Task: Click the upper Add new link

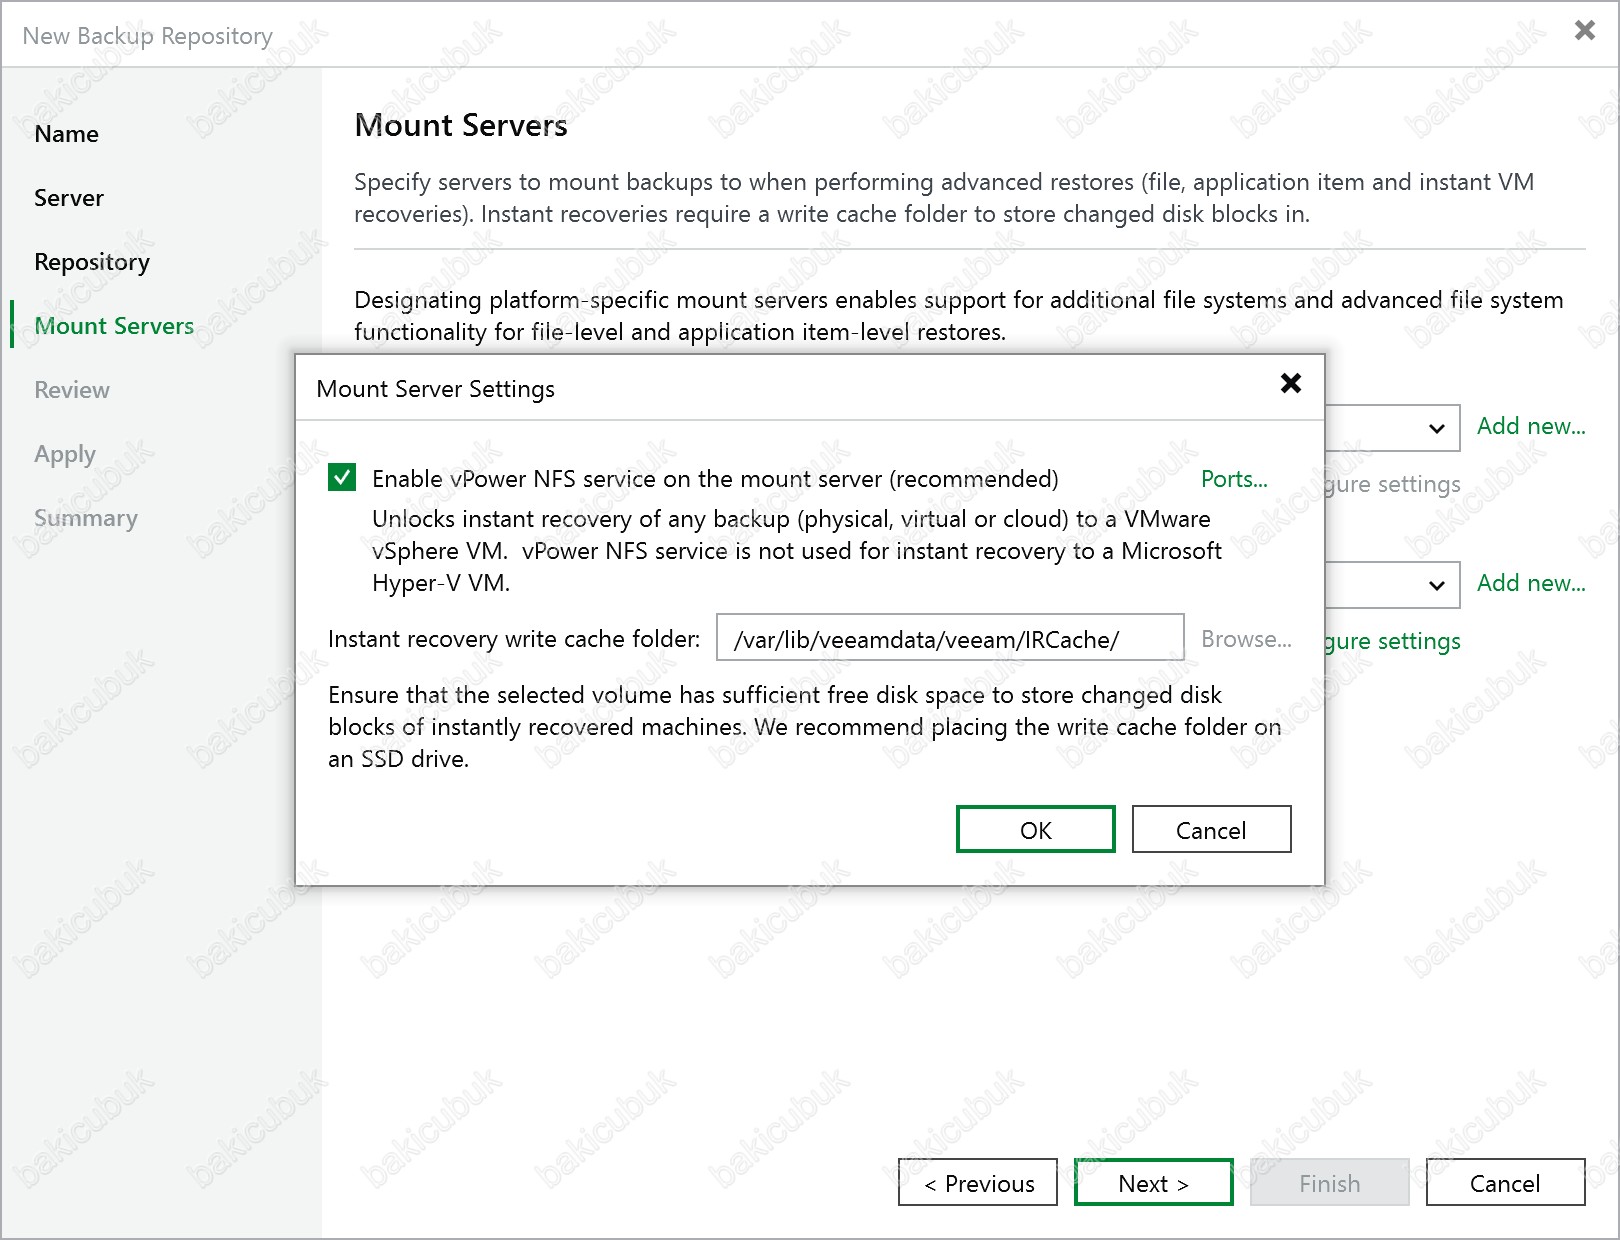Action: (1530, 426)
